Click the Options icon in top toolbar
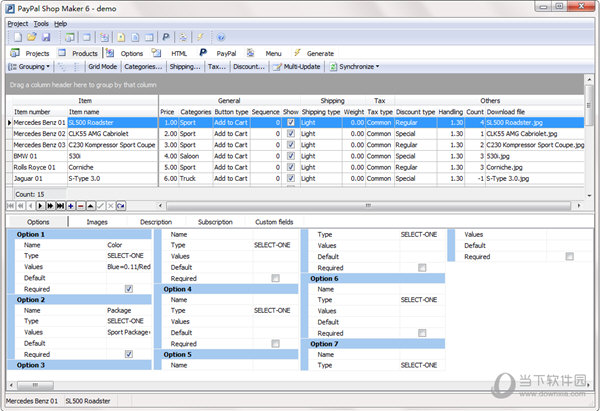600x411 pixels. pos(104,37)
